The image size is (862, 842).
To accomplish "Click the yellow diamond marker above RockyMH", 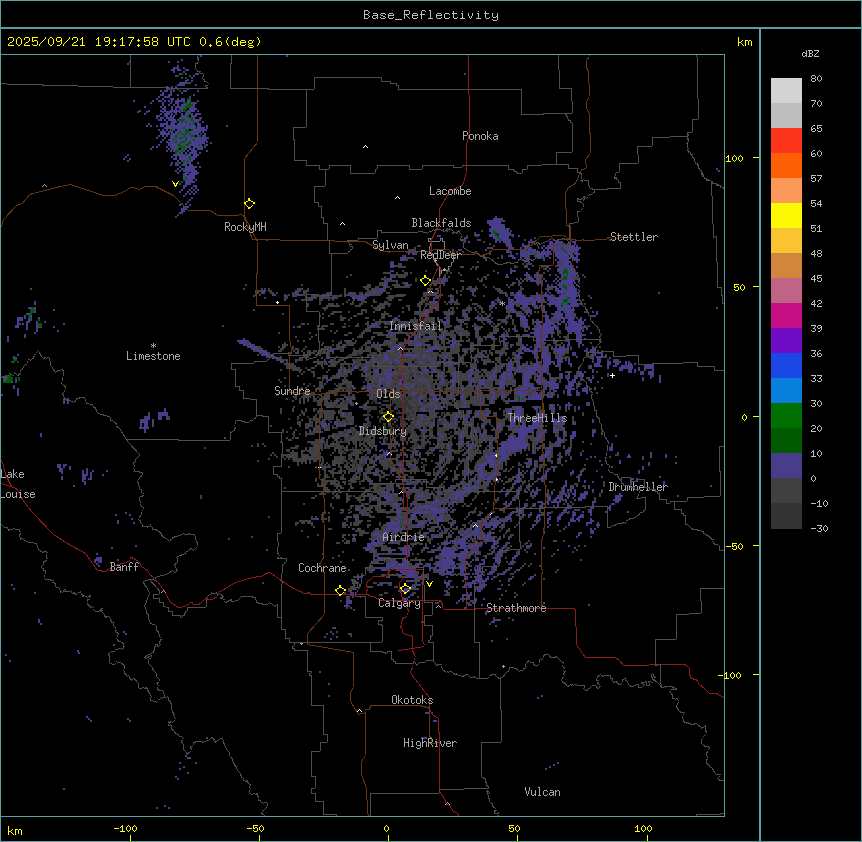I will [x=249, y=203].
